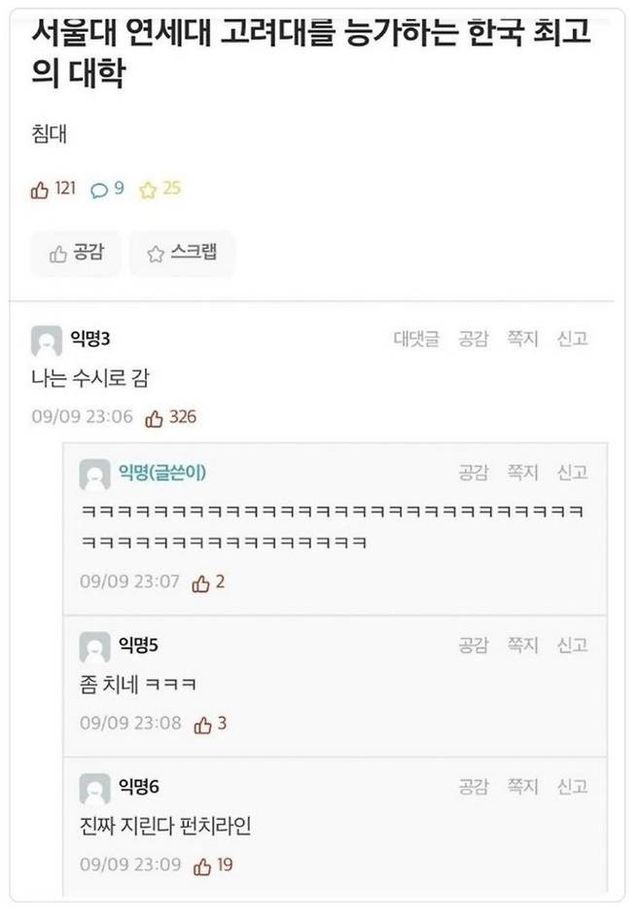This screenshot has width=640, height=917.
Task: Report 익명6's reply with 신고
Action: pos(572,787)
